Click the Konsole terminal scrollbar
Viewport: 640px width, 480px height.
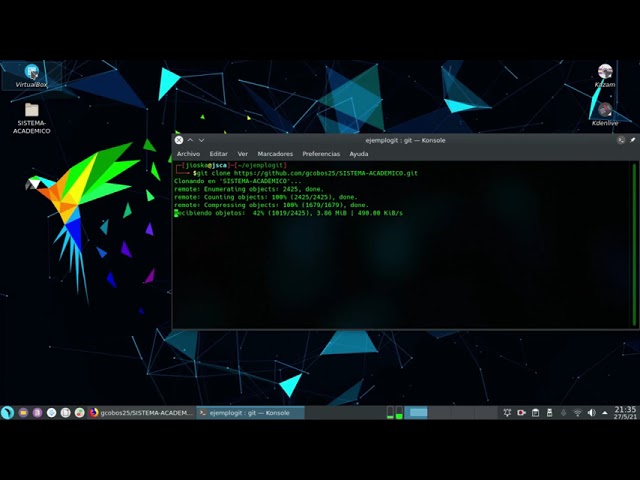tap(634, 244)
